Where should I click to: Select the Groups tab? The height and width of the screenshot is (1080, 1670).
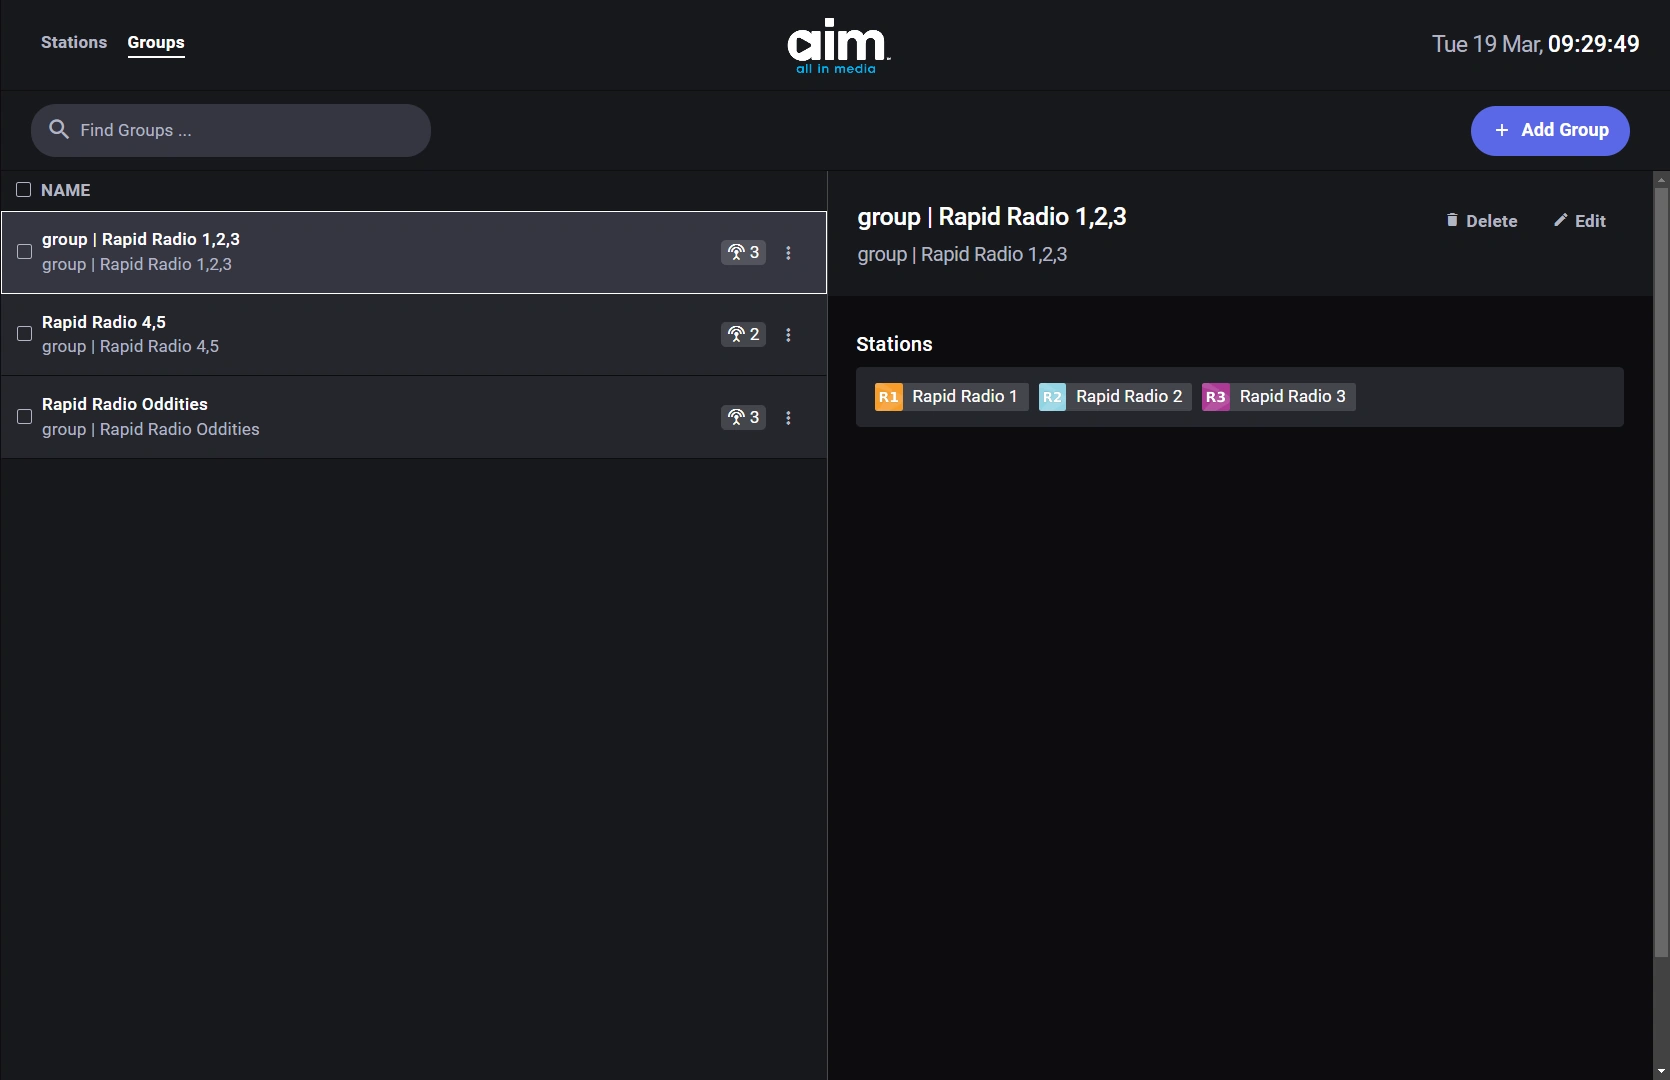point(156,42)
